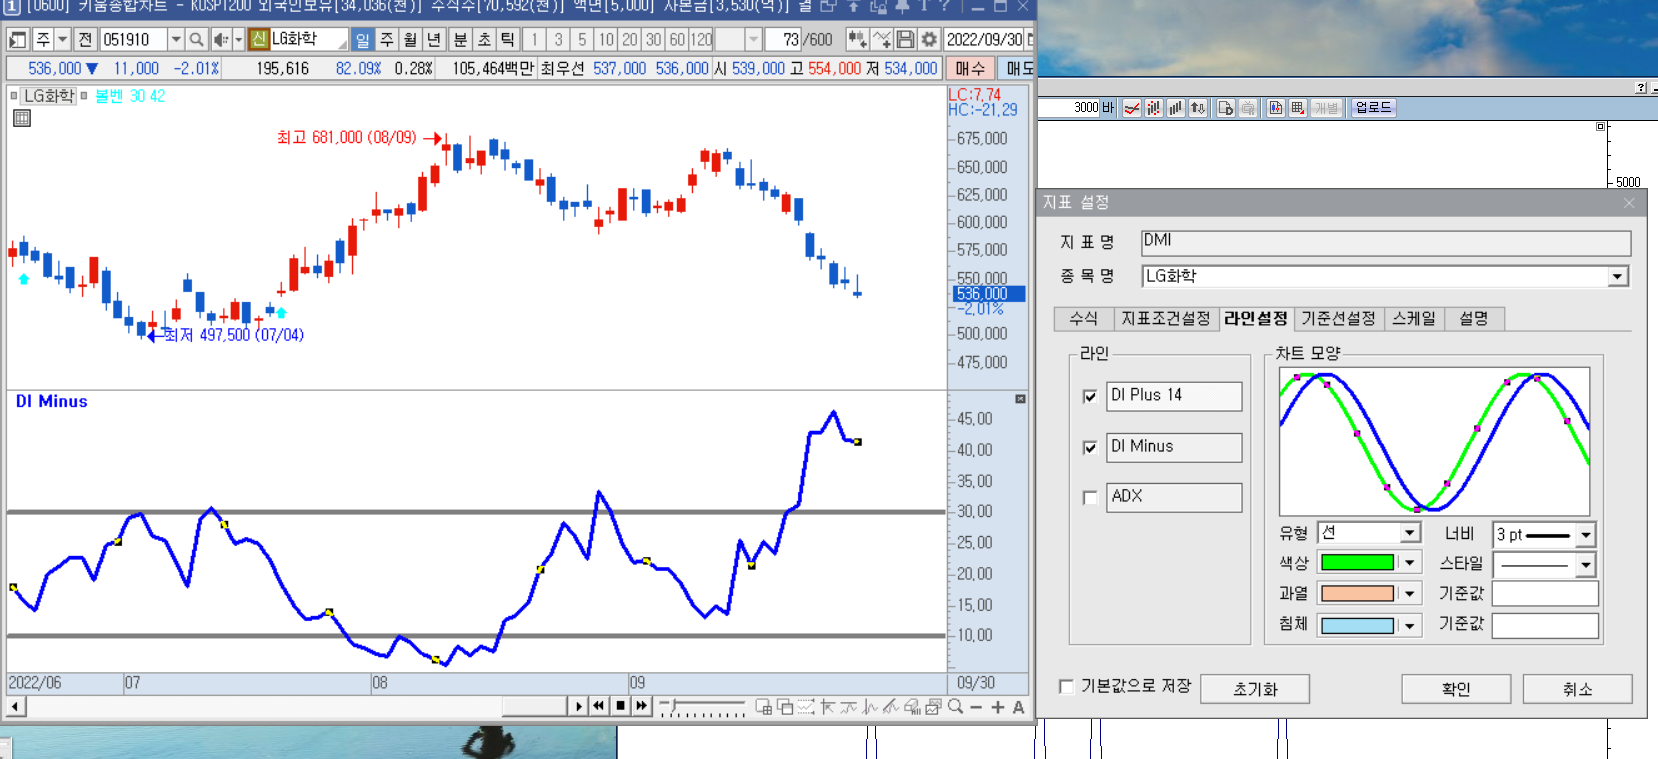
Task: Click the green 색상 color swatch
Action: (1357, 563)
